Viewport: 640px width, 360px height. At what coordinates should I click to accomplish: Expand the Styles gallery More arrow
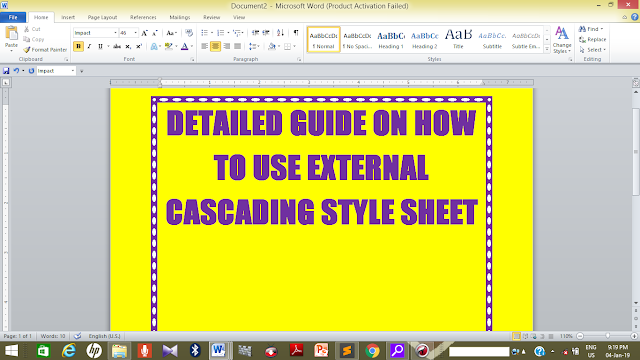[547, 49]
